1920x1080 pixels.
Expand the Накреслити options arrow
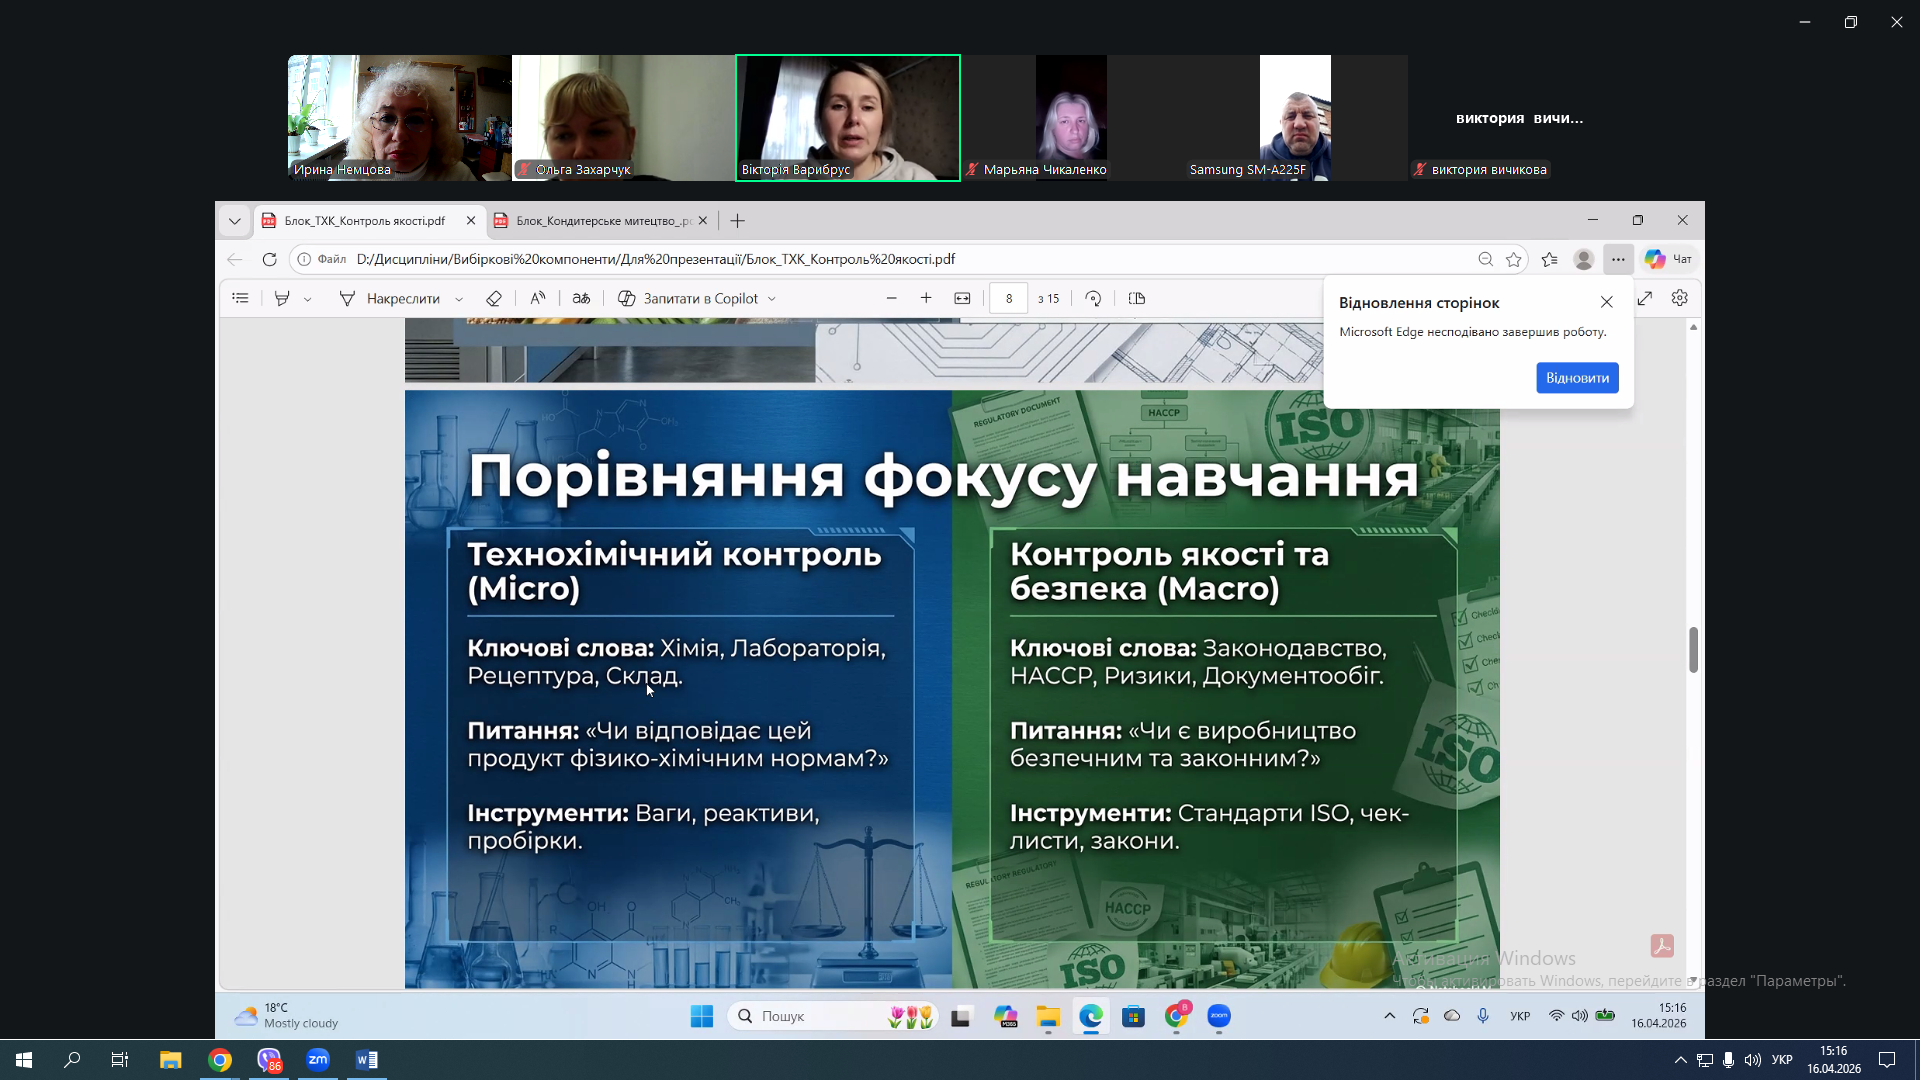click(x=459, y=299)
